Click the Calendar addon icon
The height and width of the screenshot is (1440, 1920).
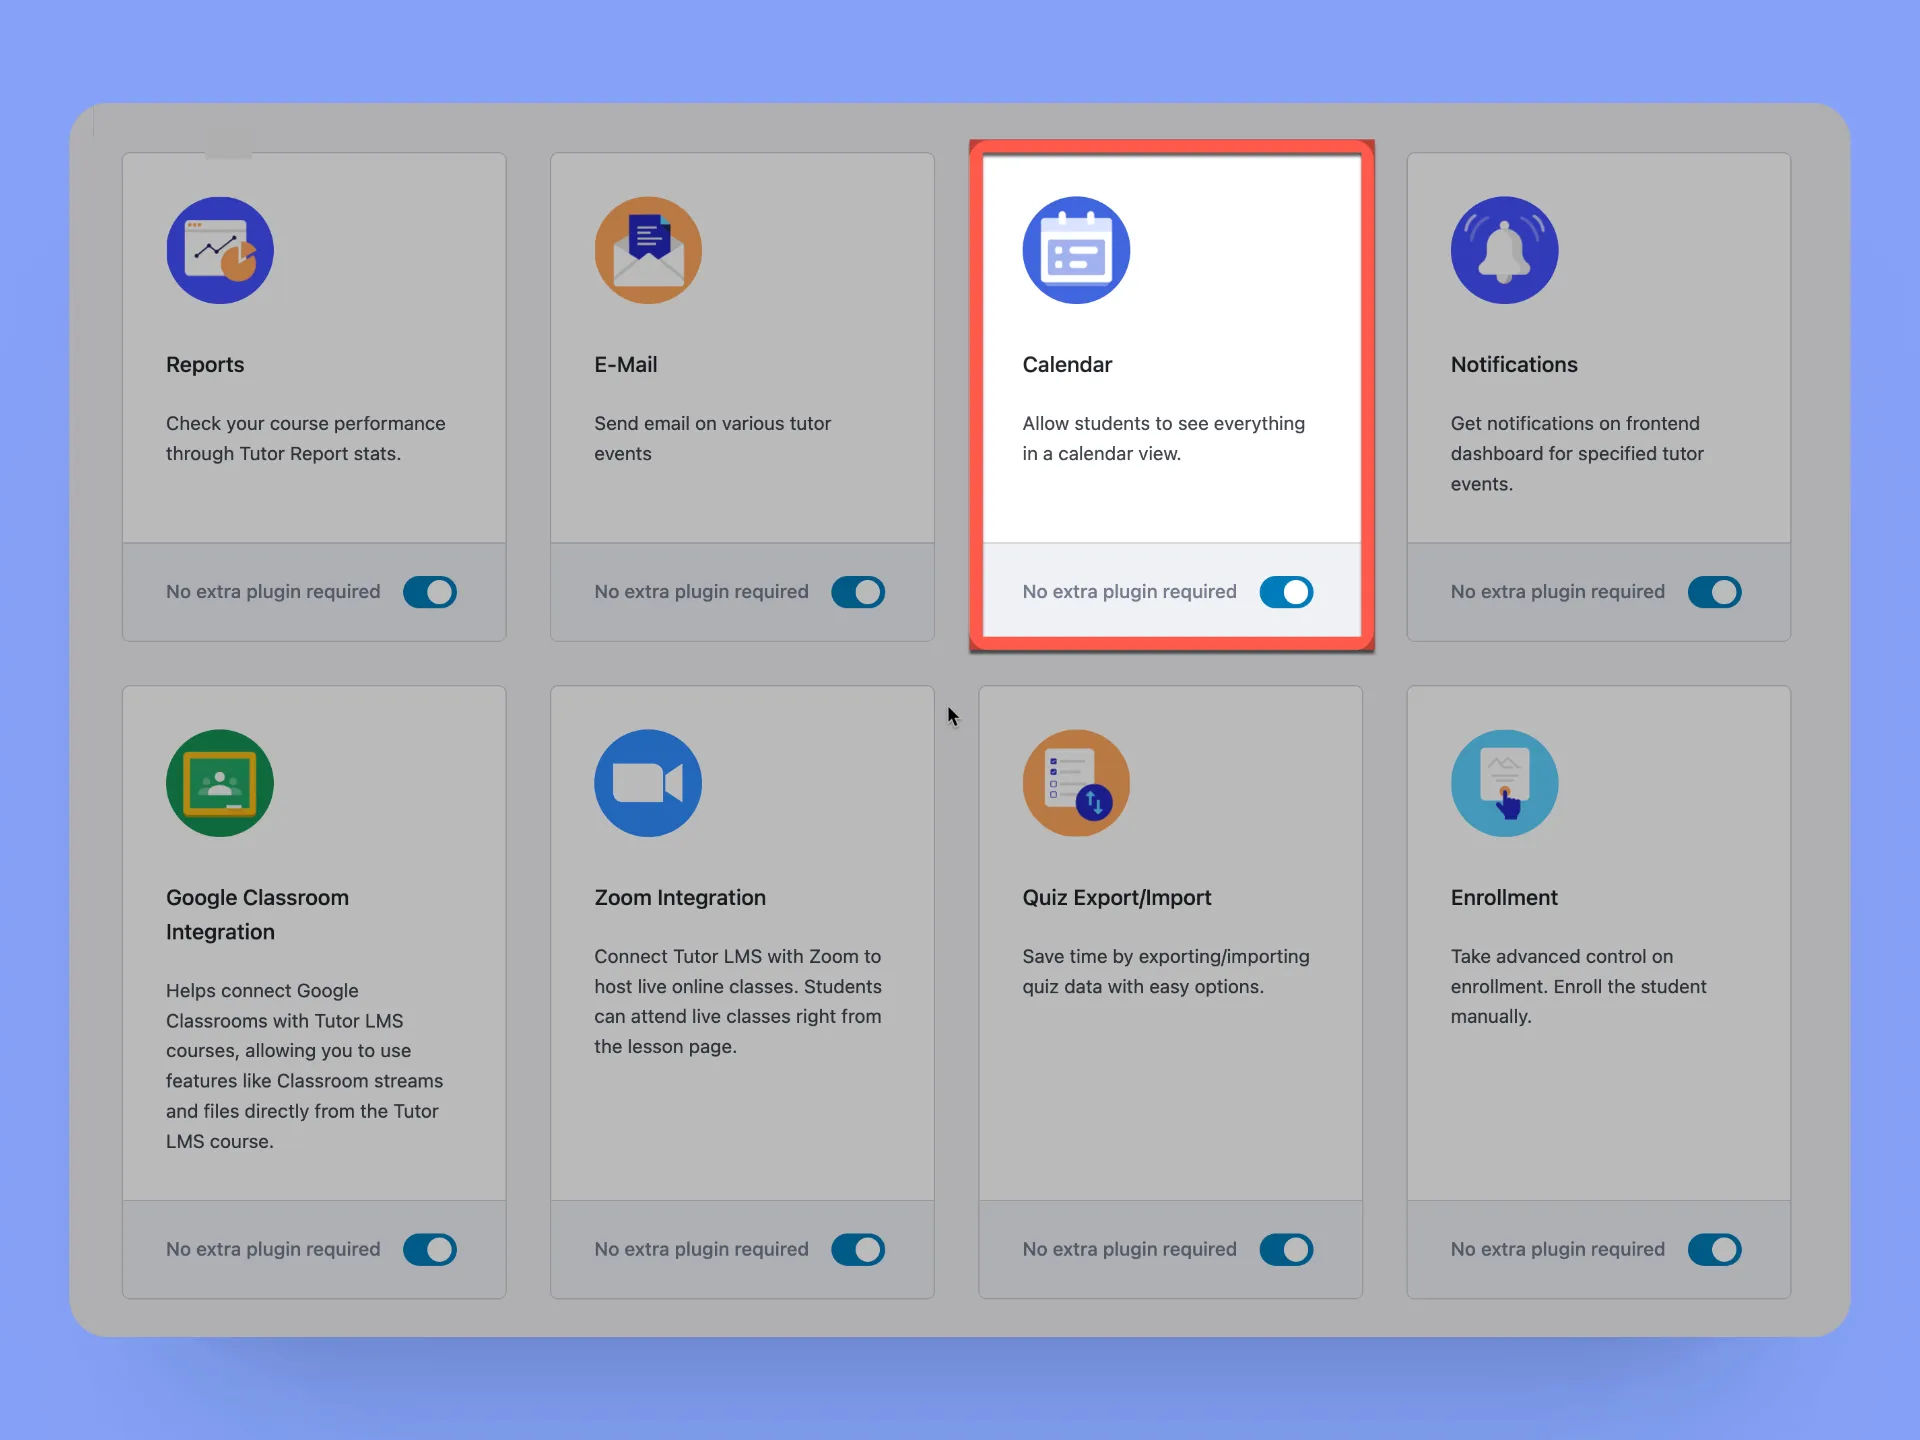point(1076,250)
